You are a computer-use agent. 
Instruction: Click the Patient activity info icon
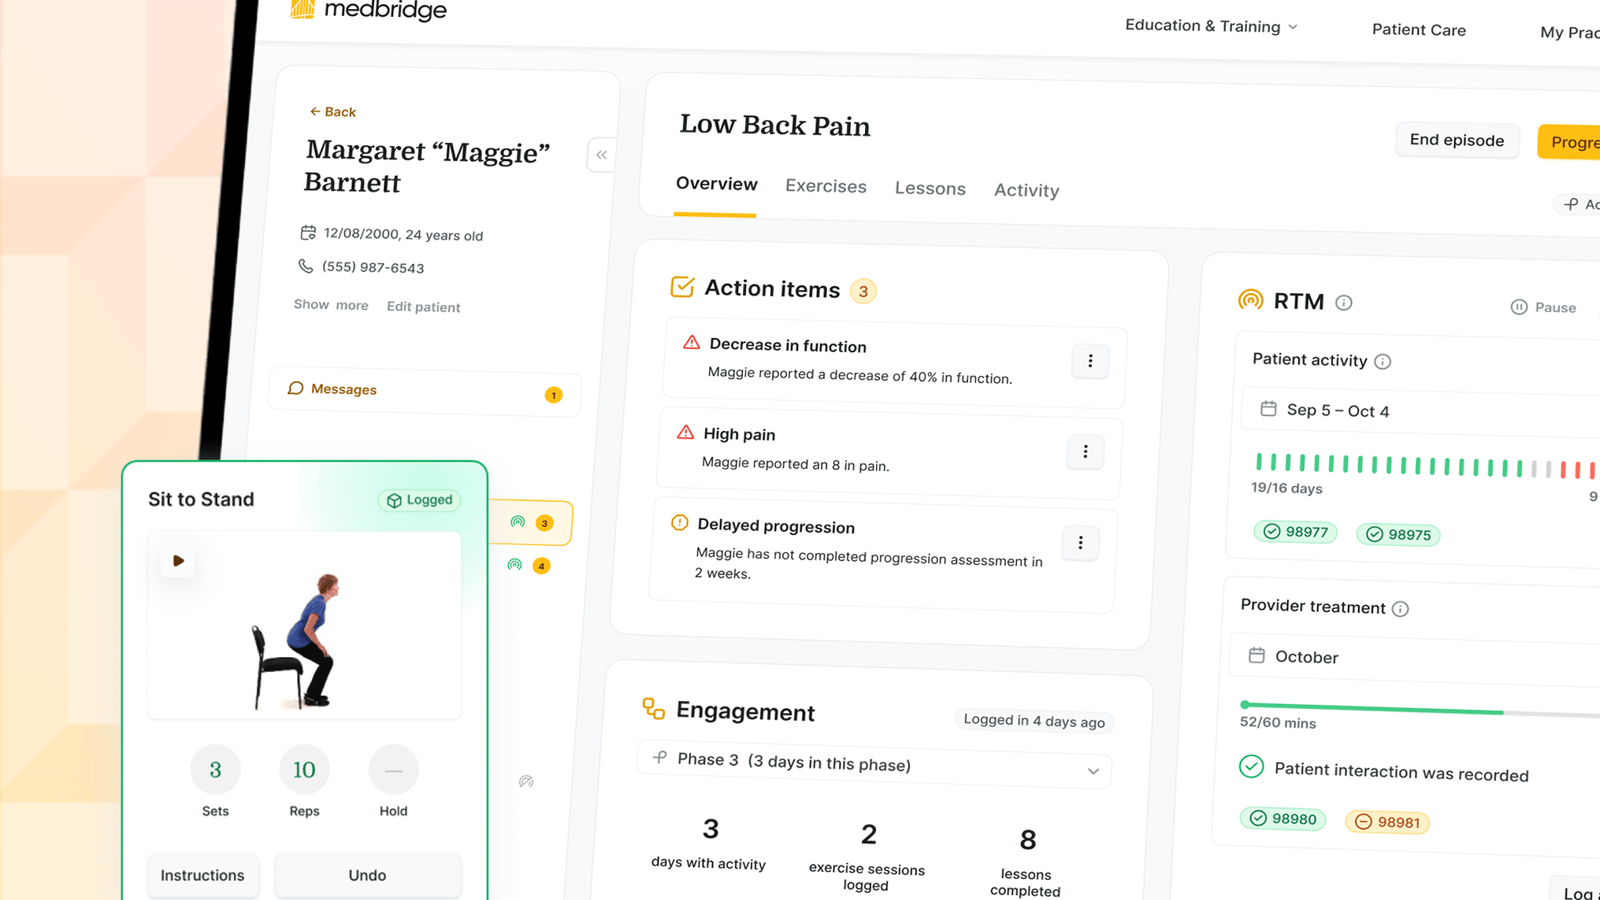click(x=1385, y=361)
